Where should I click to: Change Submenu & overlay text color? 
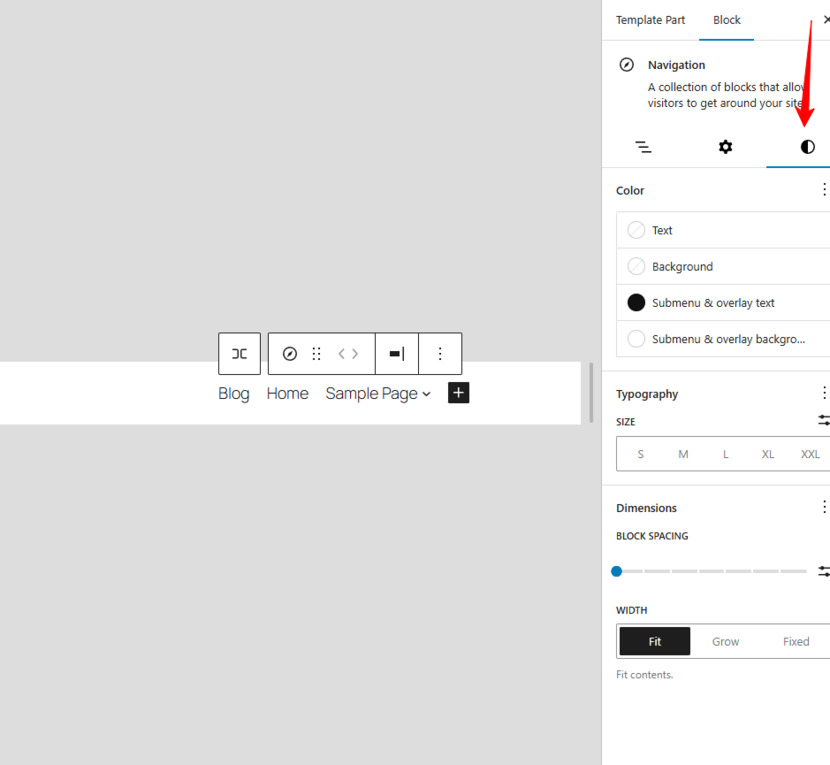723,303
